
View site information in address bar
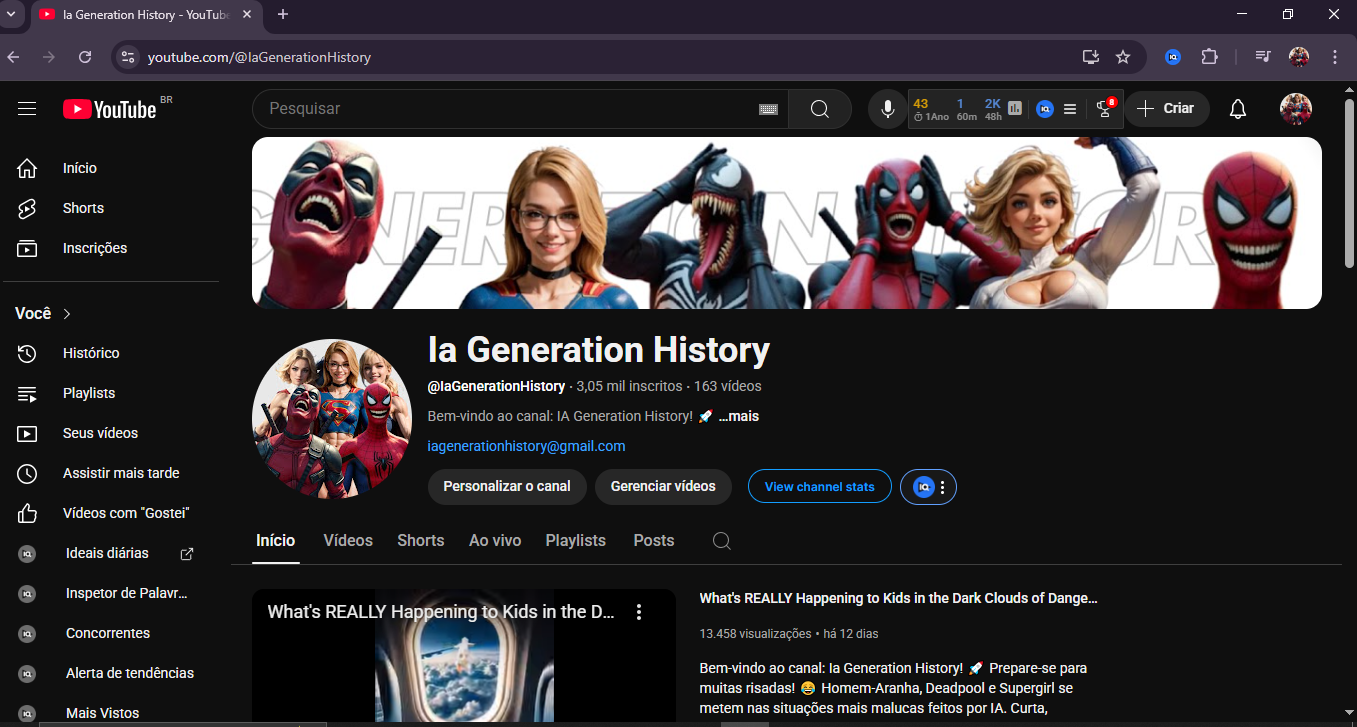click(x=127, y=57)
